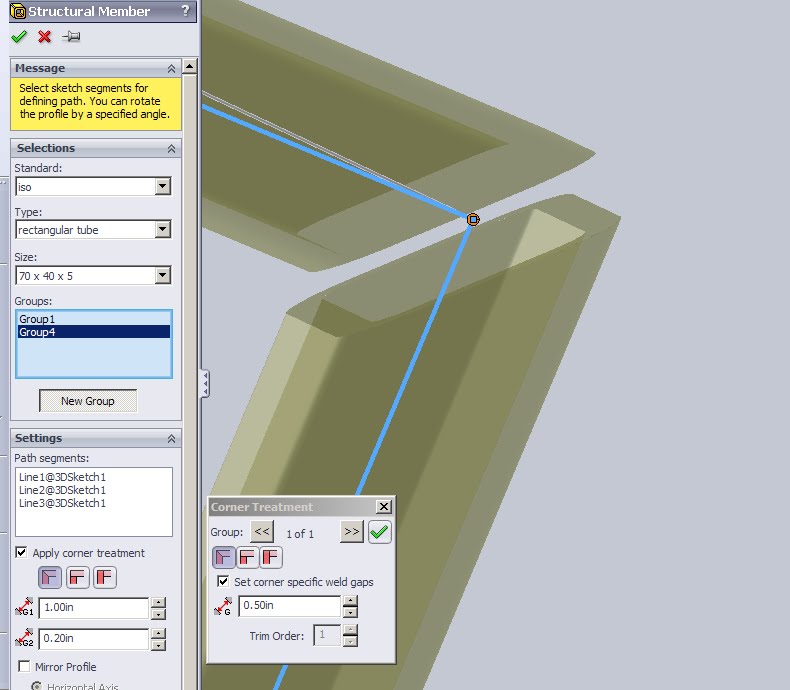Edit the G1 gap field 1.00in
The image size is (790, 690).
click(94, 608)
